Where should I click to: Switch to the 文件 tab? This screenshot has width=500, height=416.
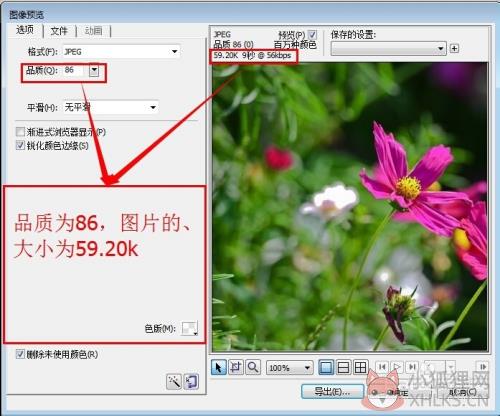point(59,31)
